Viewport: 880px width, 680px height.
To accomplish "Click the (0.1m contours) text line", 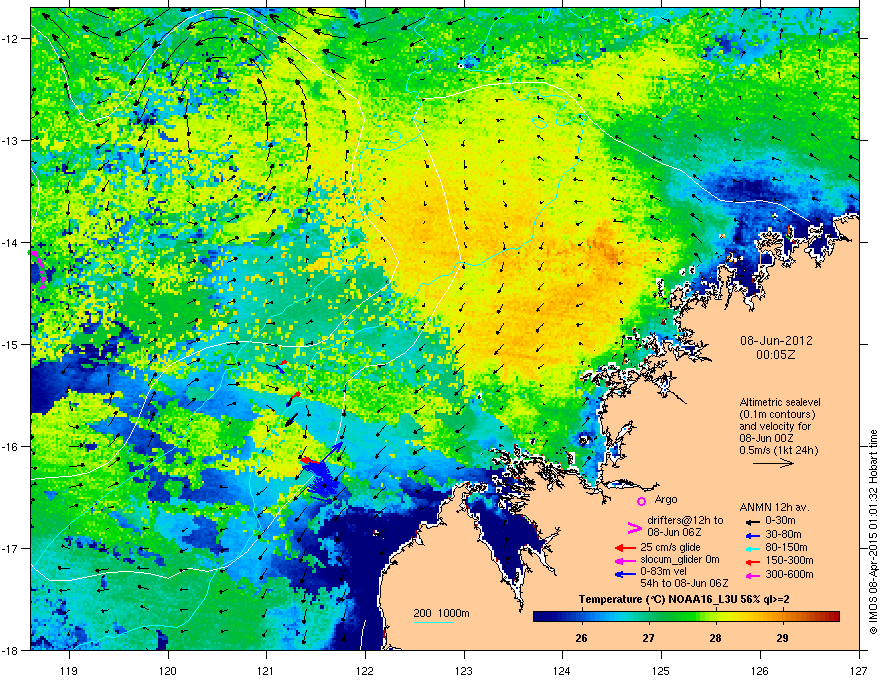I will tap(777, 415).
